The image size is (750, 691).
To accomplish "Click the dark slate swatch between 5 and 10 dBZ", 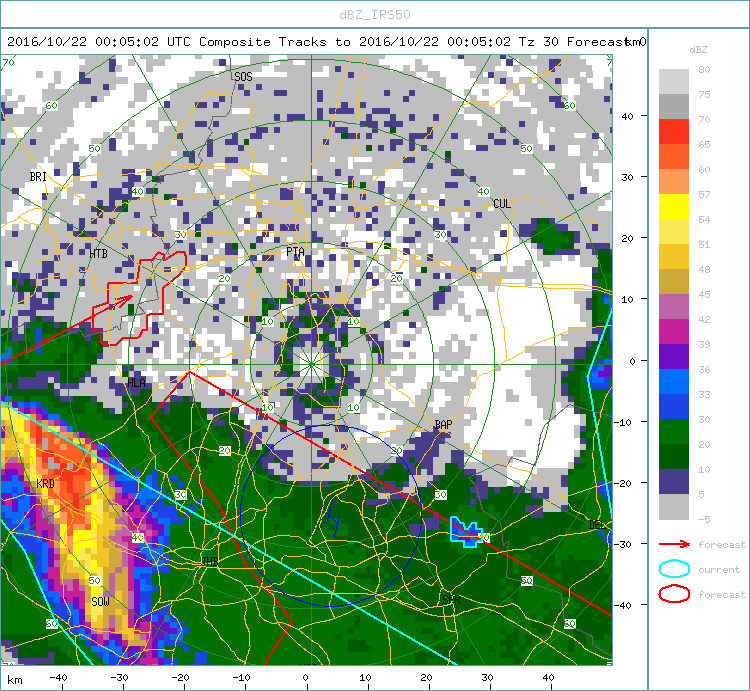I will [673, 482].
